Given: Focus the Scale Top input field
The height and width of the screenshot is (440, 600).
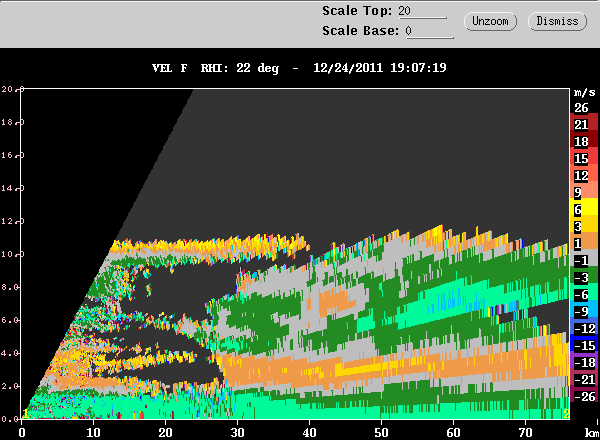Looking at the screenshot, I should click(x=422, y=11).
